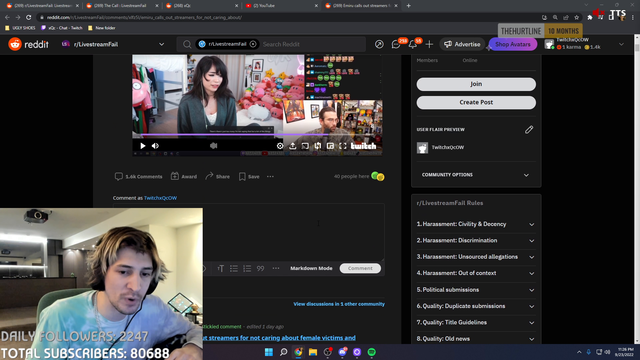
Task: Open the UGLY SHOES bookmark folder
Action: pos(20,28)
